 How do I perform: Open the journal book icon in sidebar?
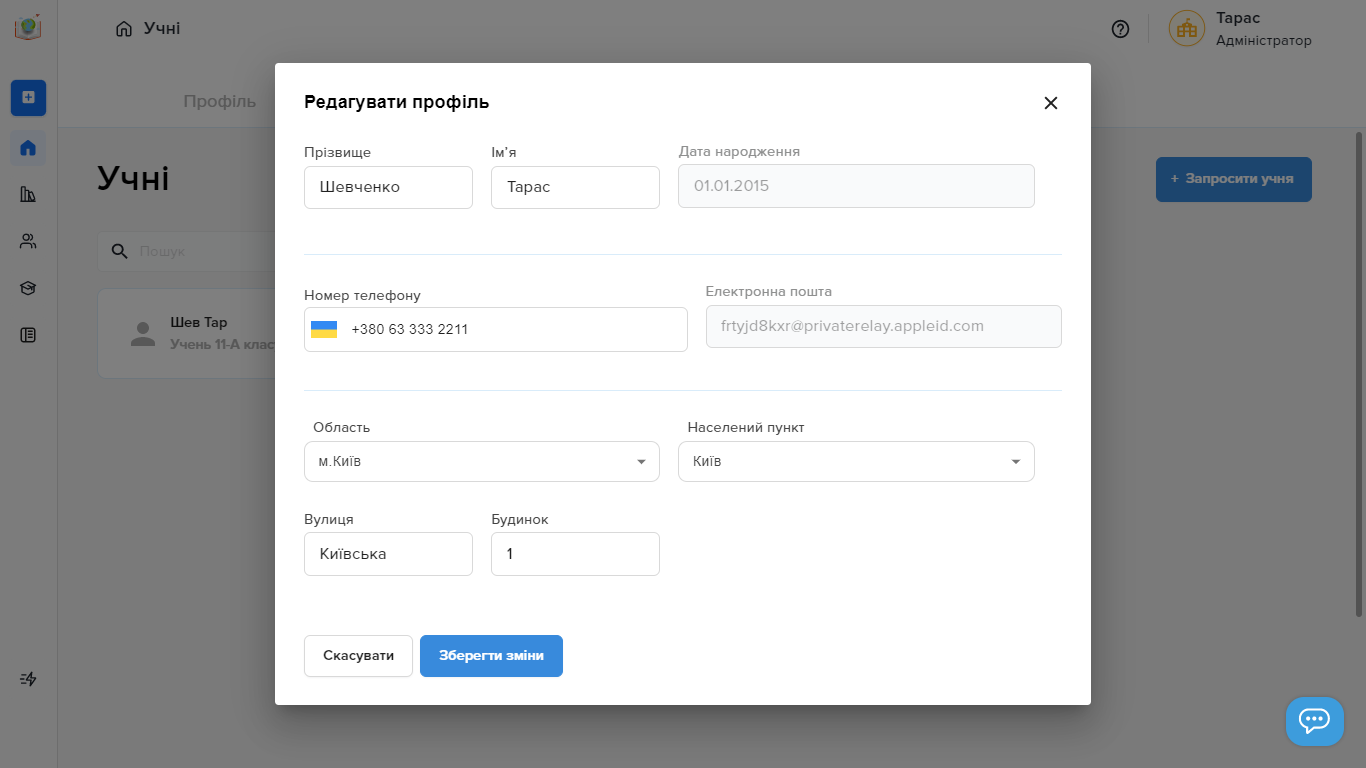pyautogui.click(x=28, y=335)
